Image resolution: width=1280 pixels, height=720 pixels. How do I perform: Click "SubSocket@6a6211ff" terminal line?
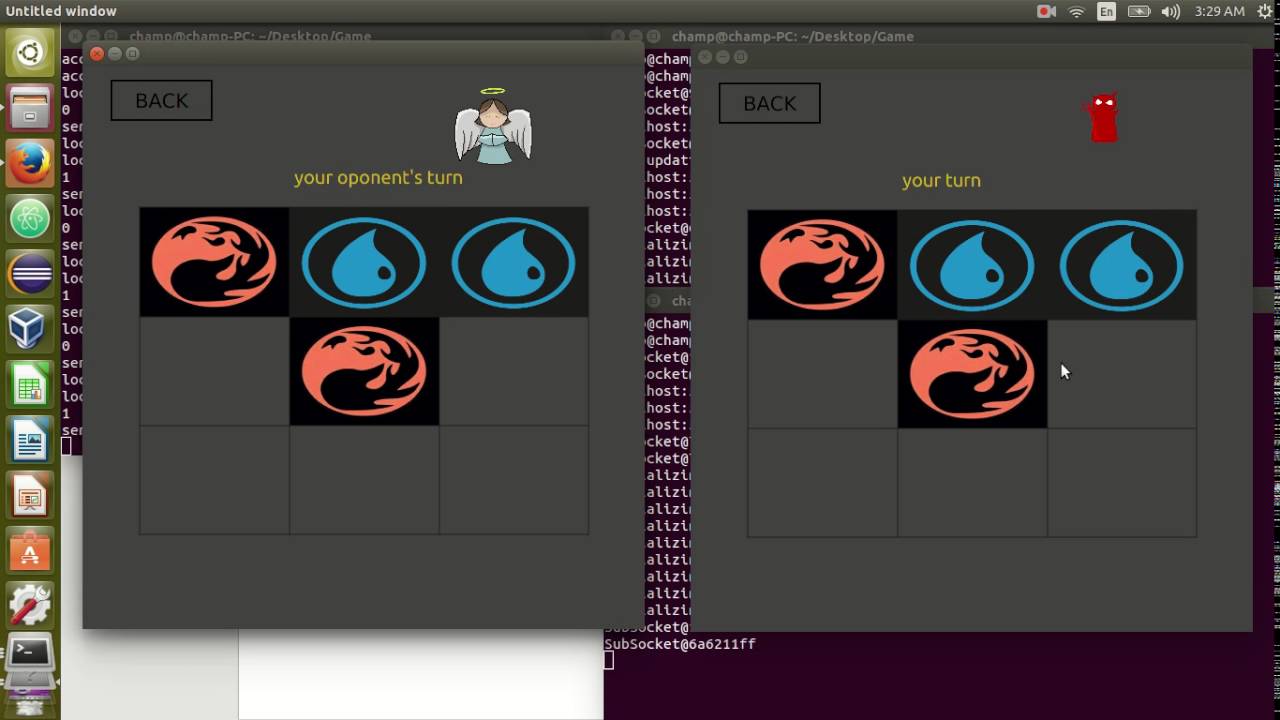coord(680,644)
